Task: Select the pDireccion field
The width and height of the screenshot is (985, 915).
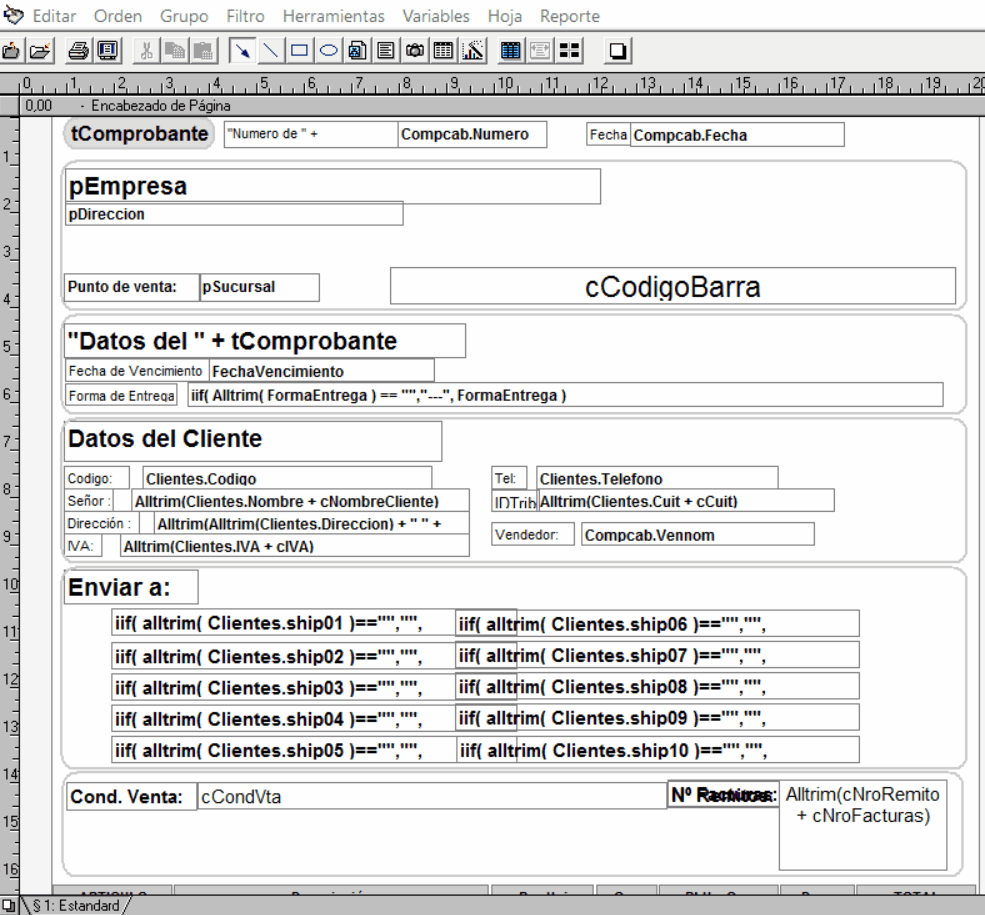Action: click(x=234, y=214)
